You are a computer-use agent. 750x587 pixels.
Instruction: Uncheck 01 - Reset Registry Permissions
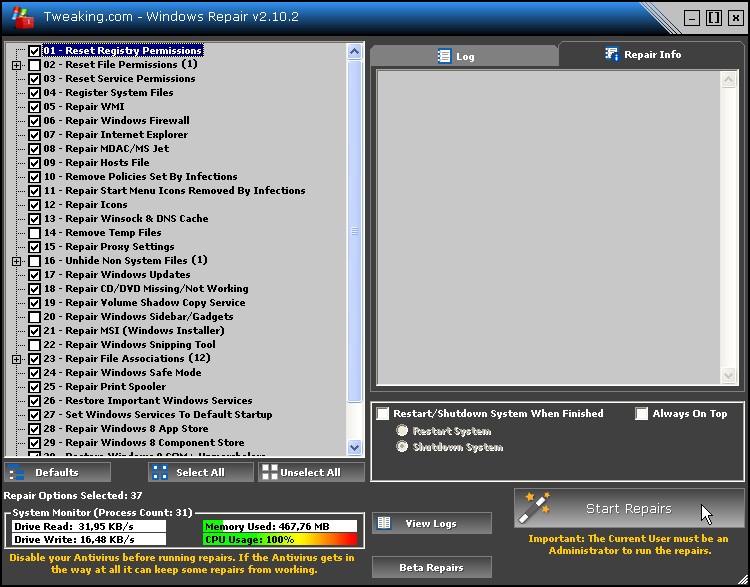point(34,51)
